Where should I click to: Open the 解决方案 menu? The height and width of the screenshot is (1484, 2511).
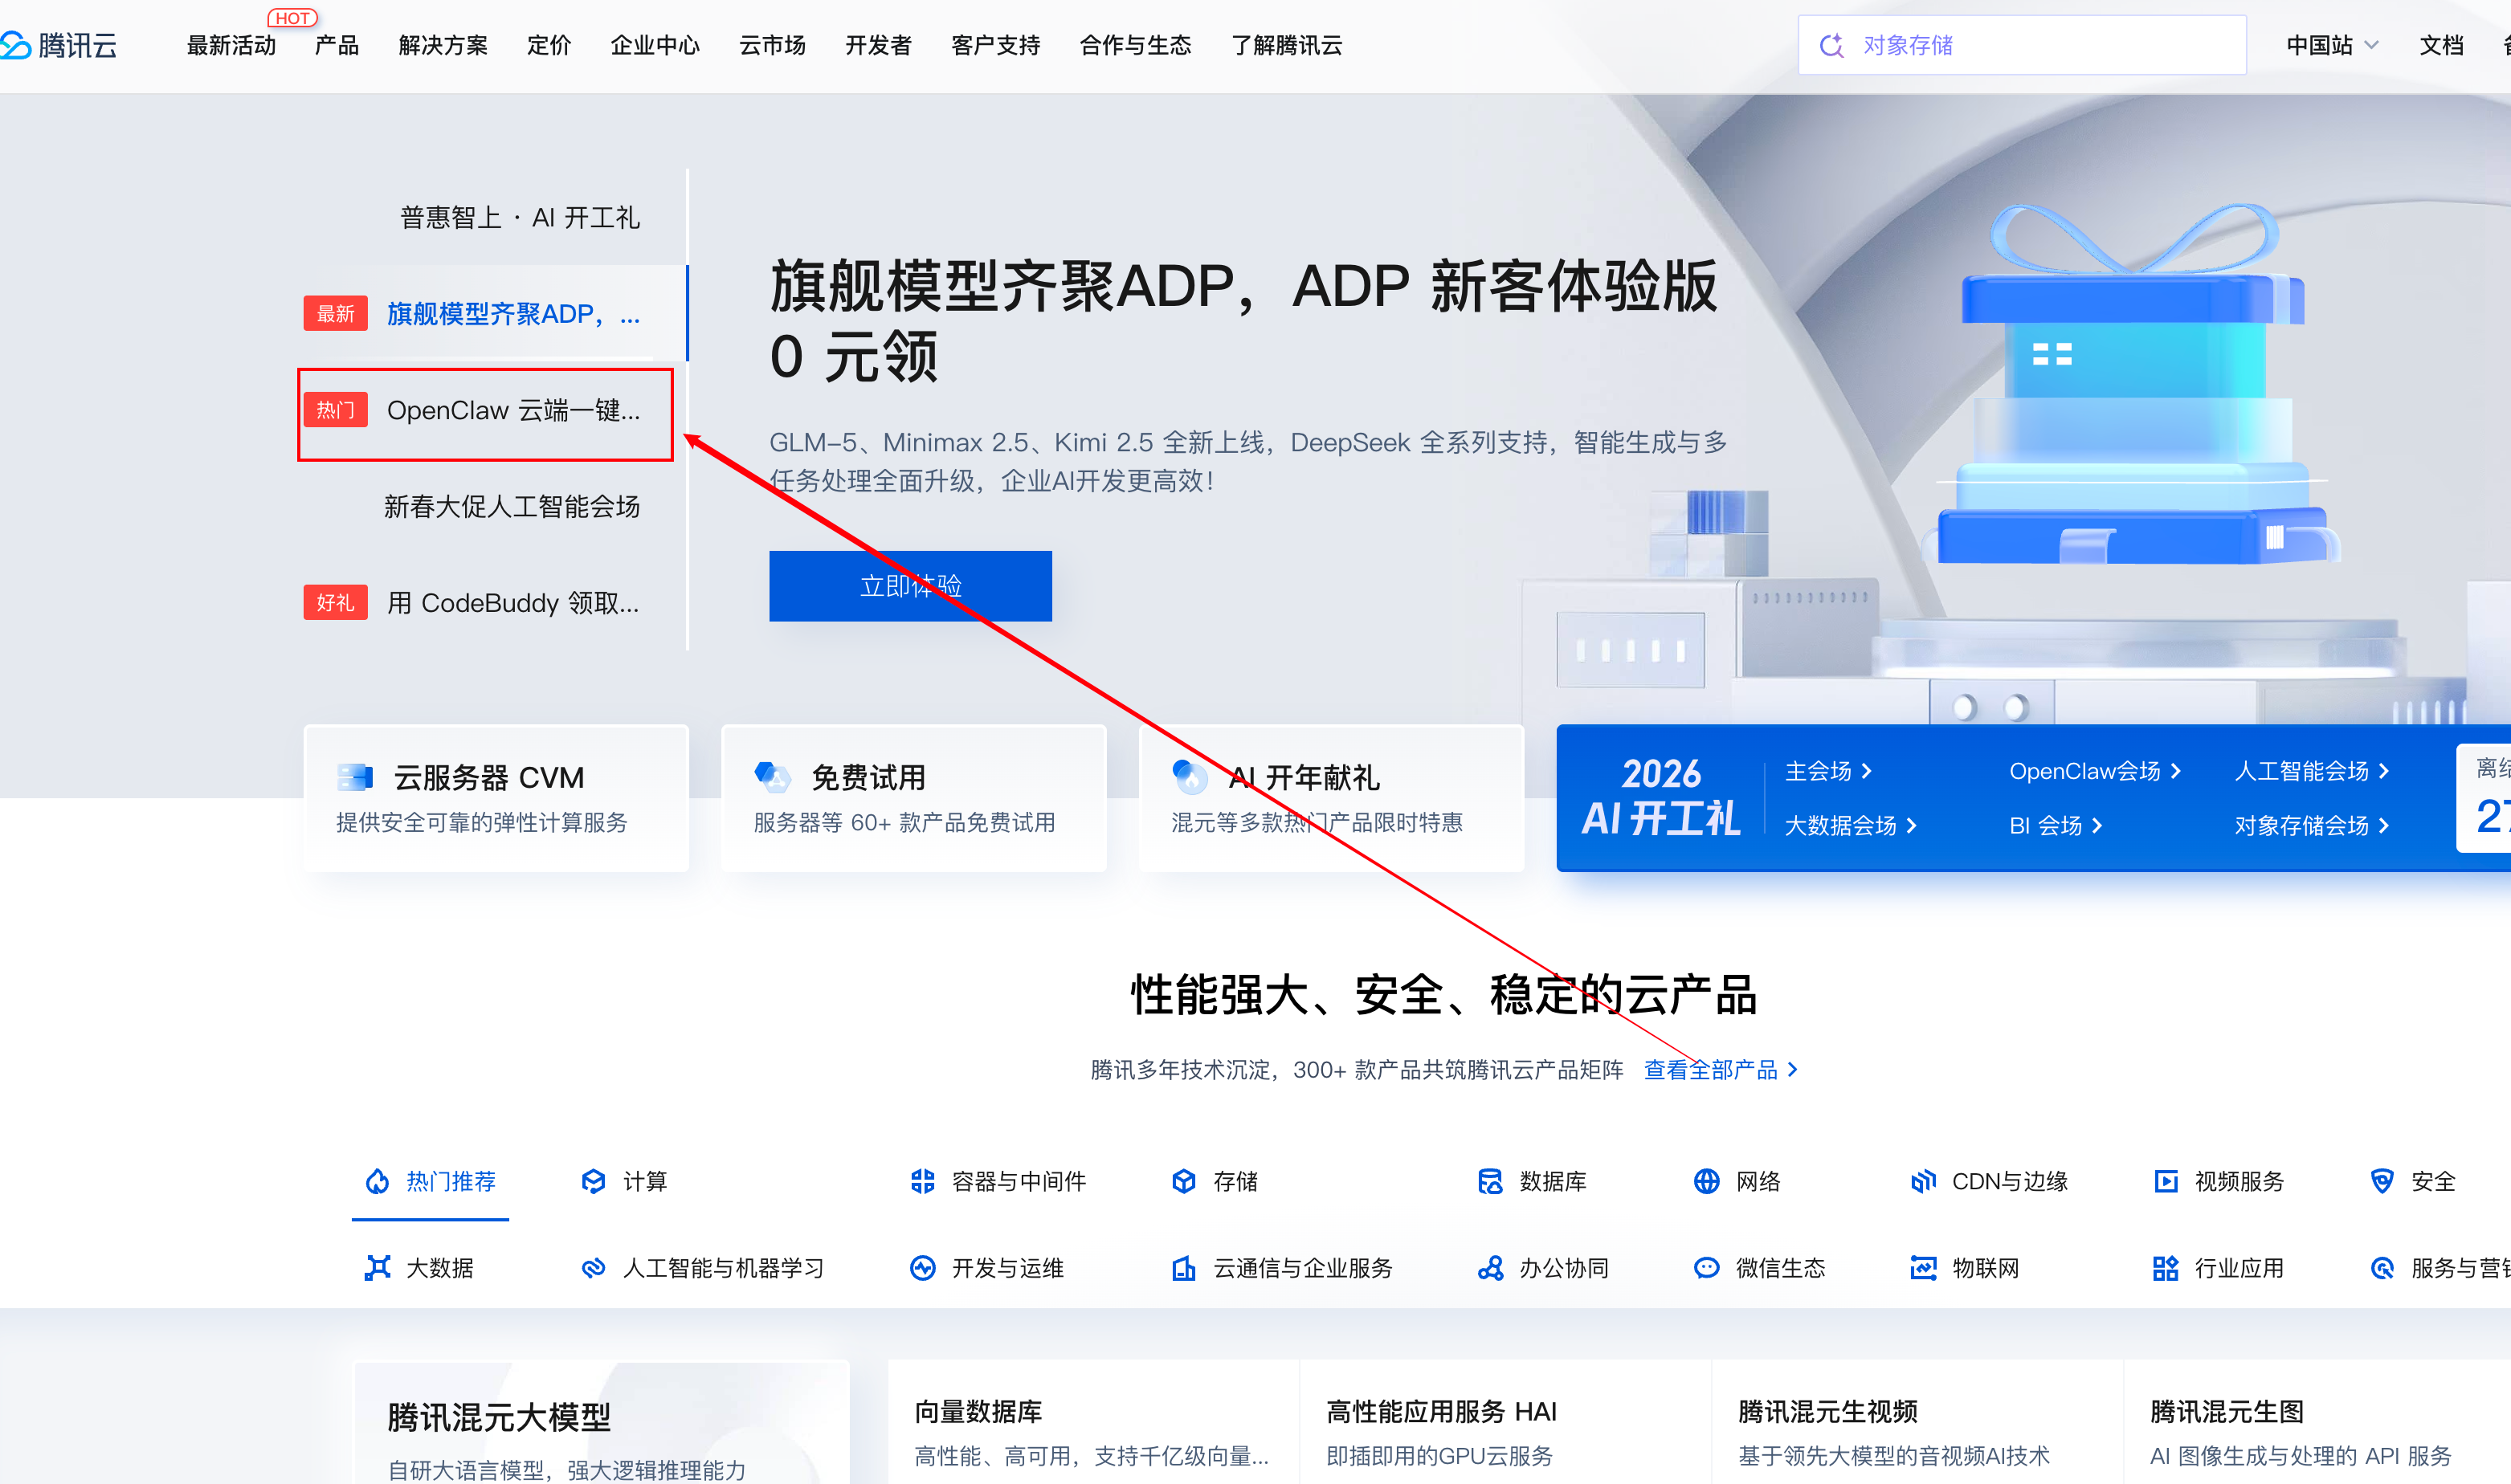click(x=443, y=45)
